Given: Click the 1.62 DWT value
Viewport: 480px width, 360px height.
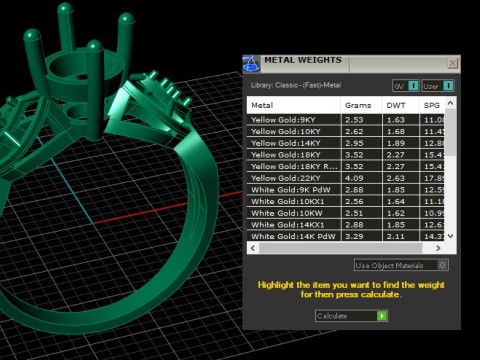Looking at the screenshot, I should click(x=396, y=213).
